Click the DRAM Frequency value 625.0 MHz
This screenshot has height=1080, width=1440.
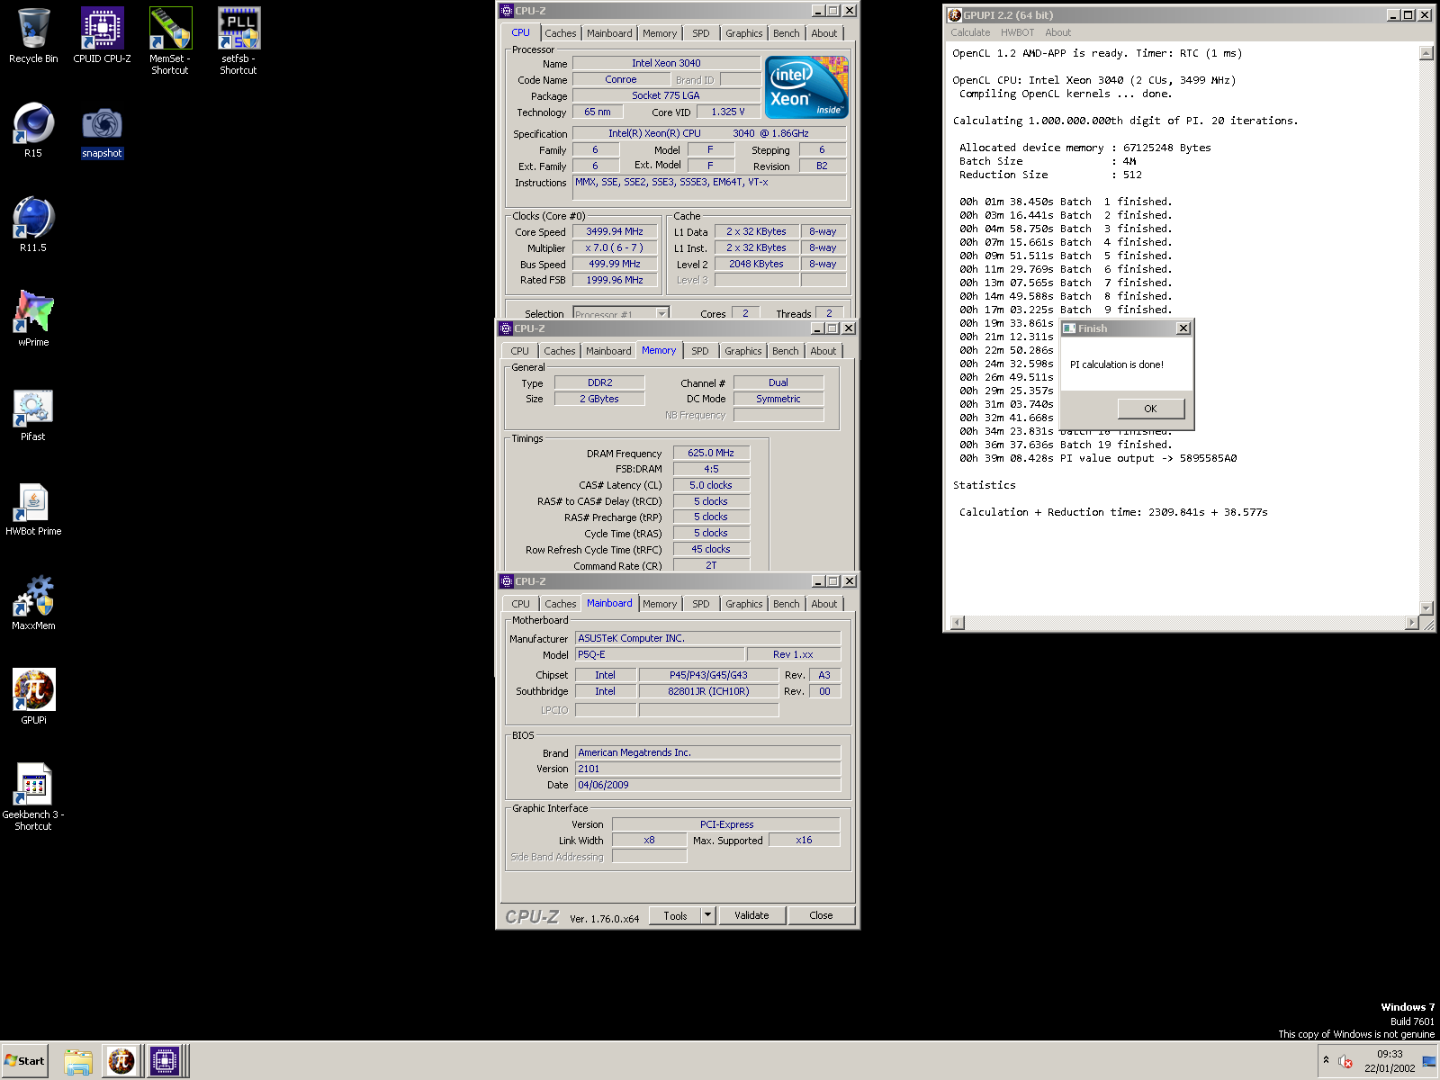point(711,453)
